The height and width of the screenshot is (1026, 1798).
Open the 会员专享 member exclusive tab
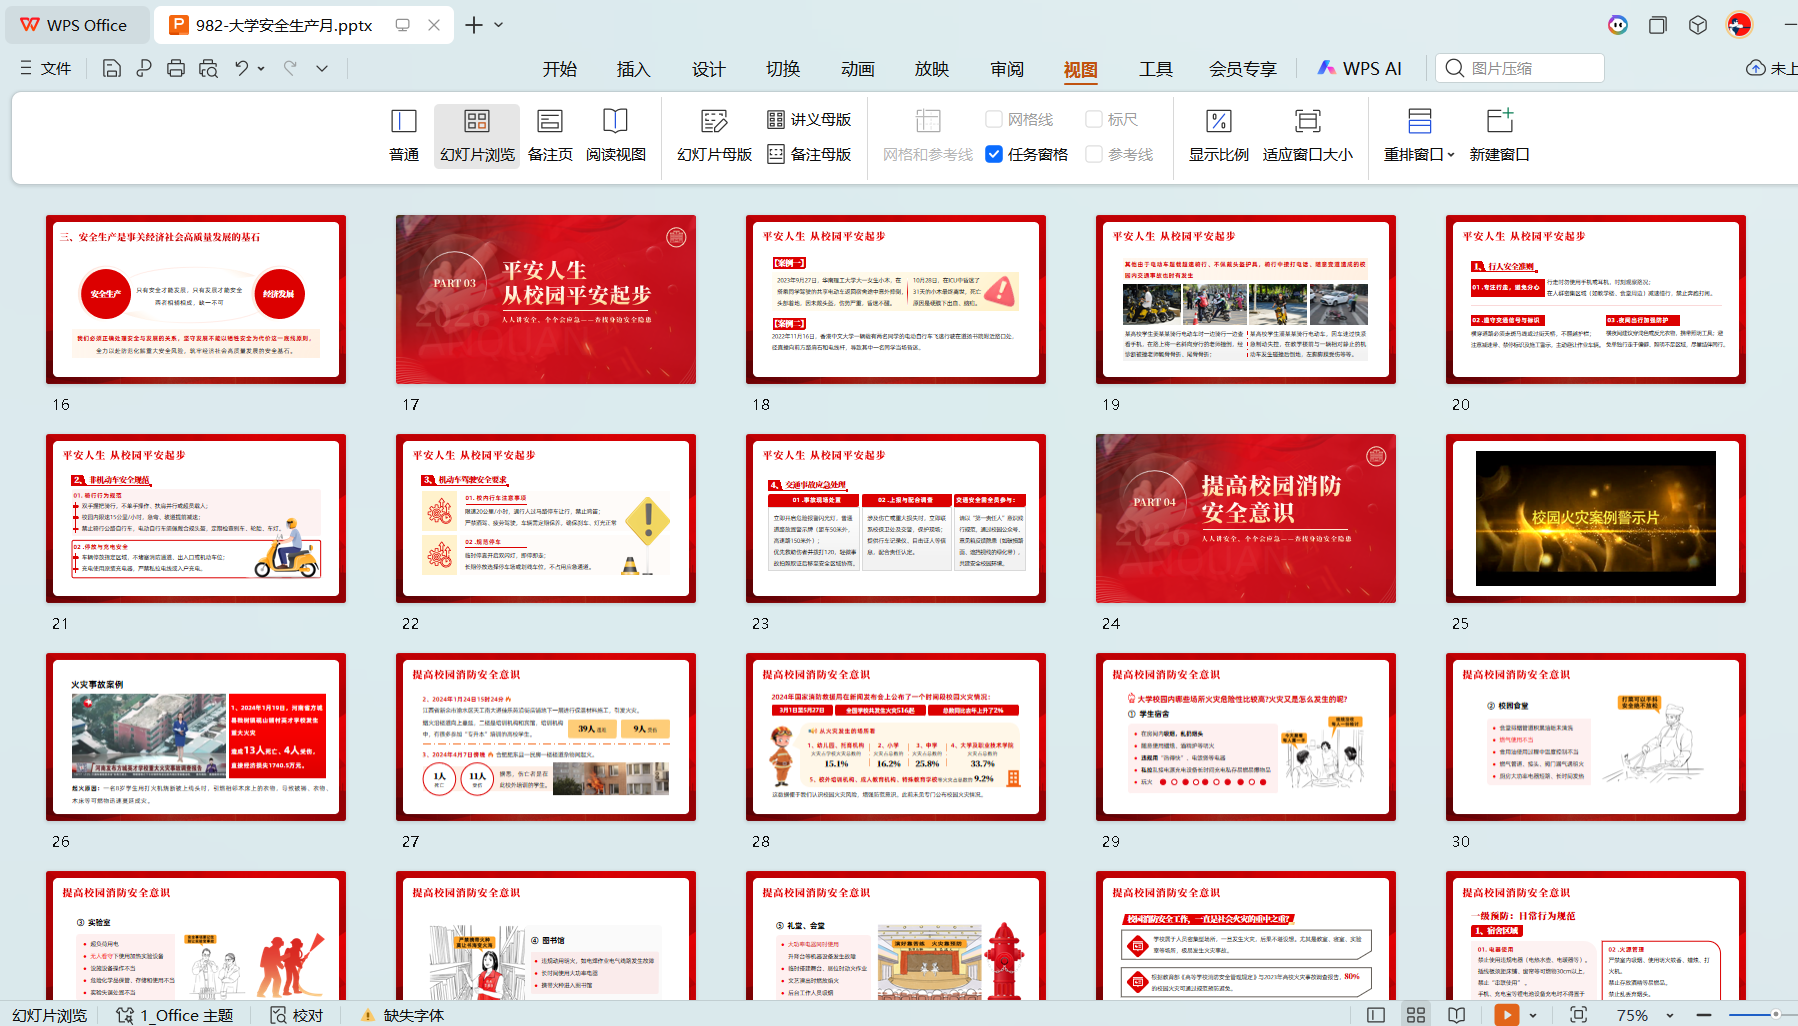tap(1243, 69)
